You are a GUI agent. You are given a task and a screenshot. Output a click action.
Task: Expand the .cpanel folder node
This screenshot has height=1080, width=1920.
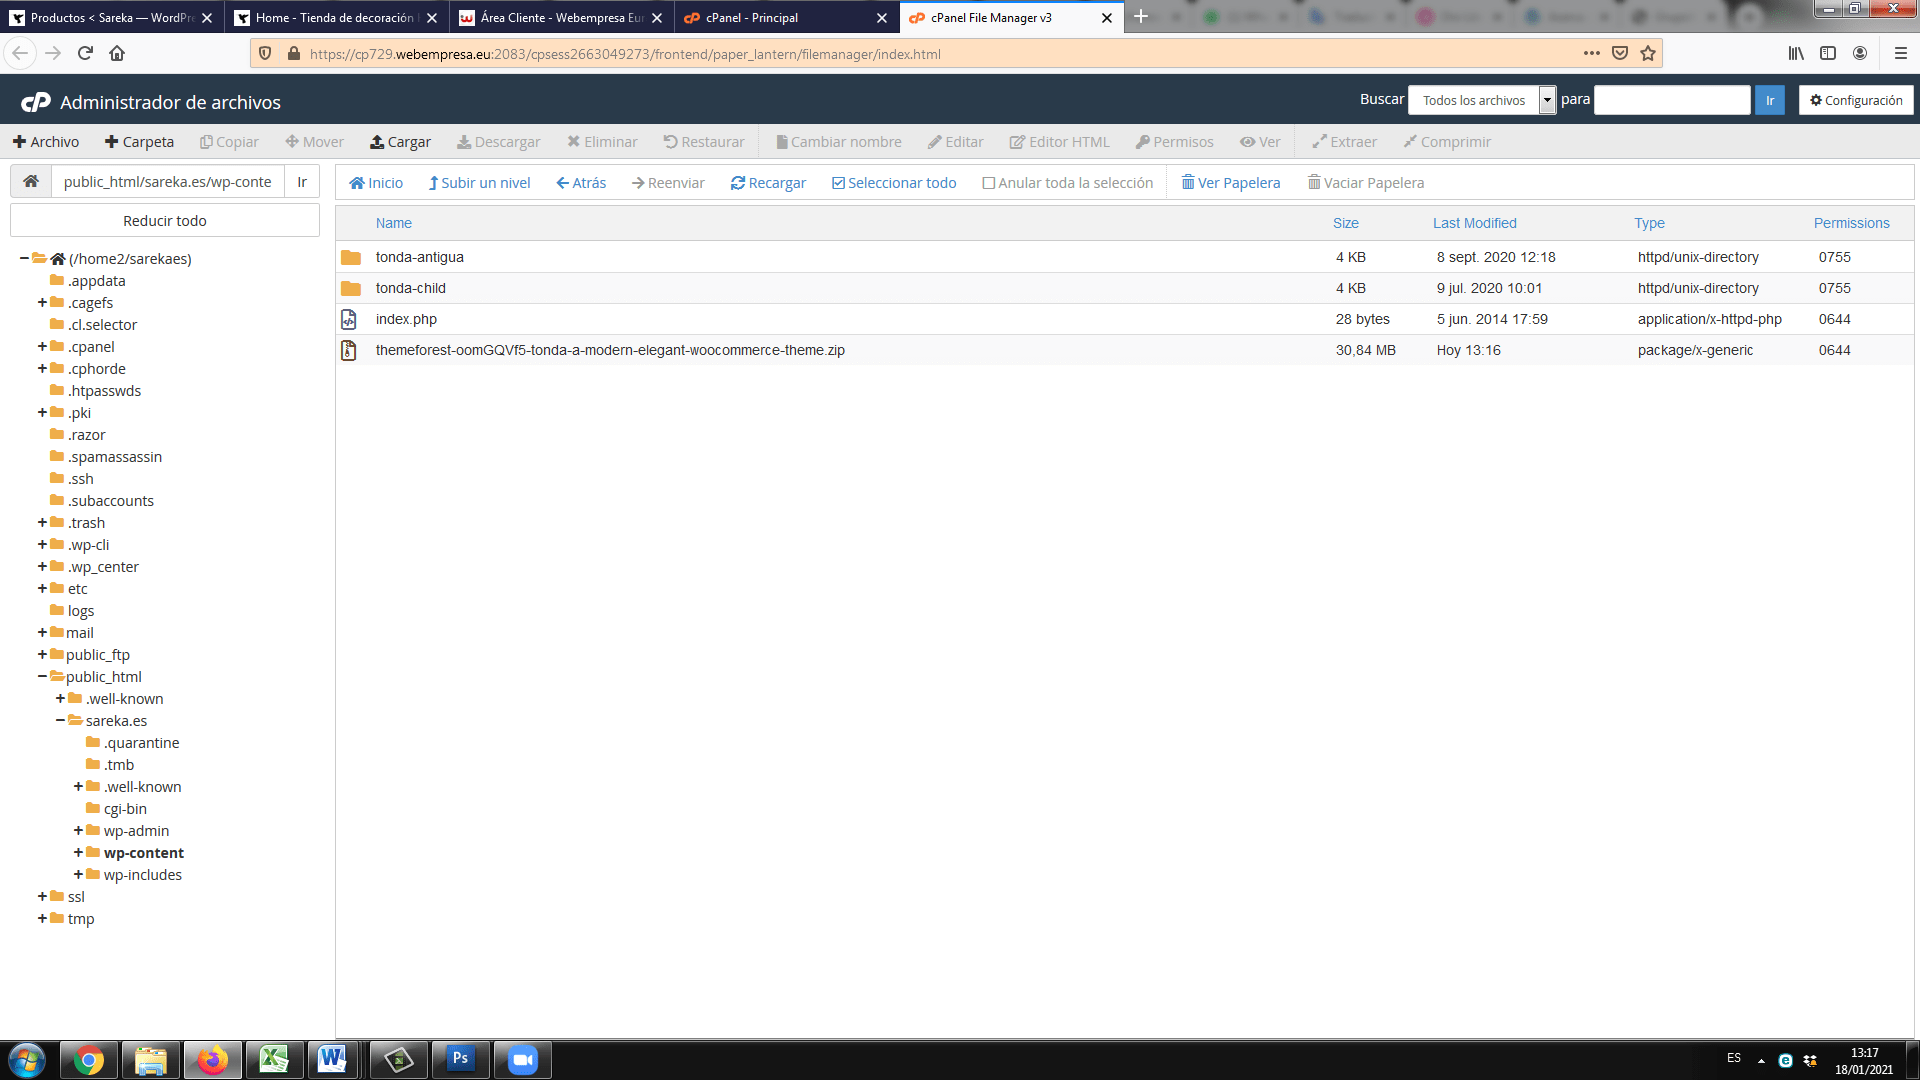click(43, 346)
